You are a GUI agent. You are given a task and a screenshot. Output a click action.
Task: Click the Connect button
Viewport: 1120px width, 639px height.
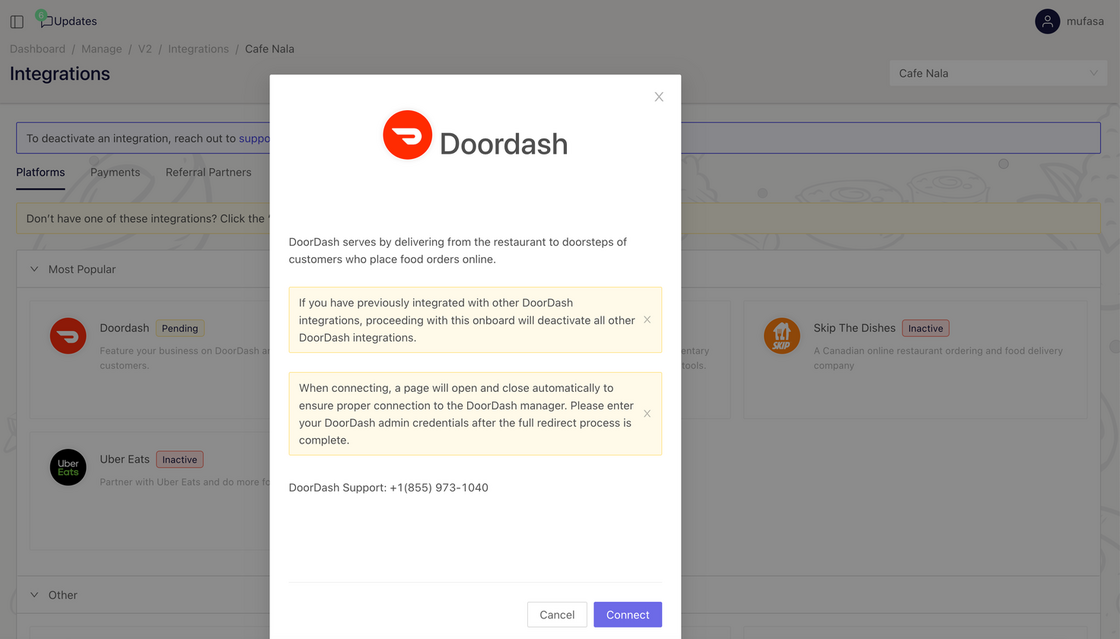[x=627, y=614]
